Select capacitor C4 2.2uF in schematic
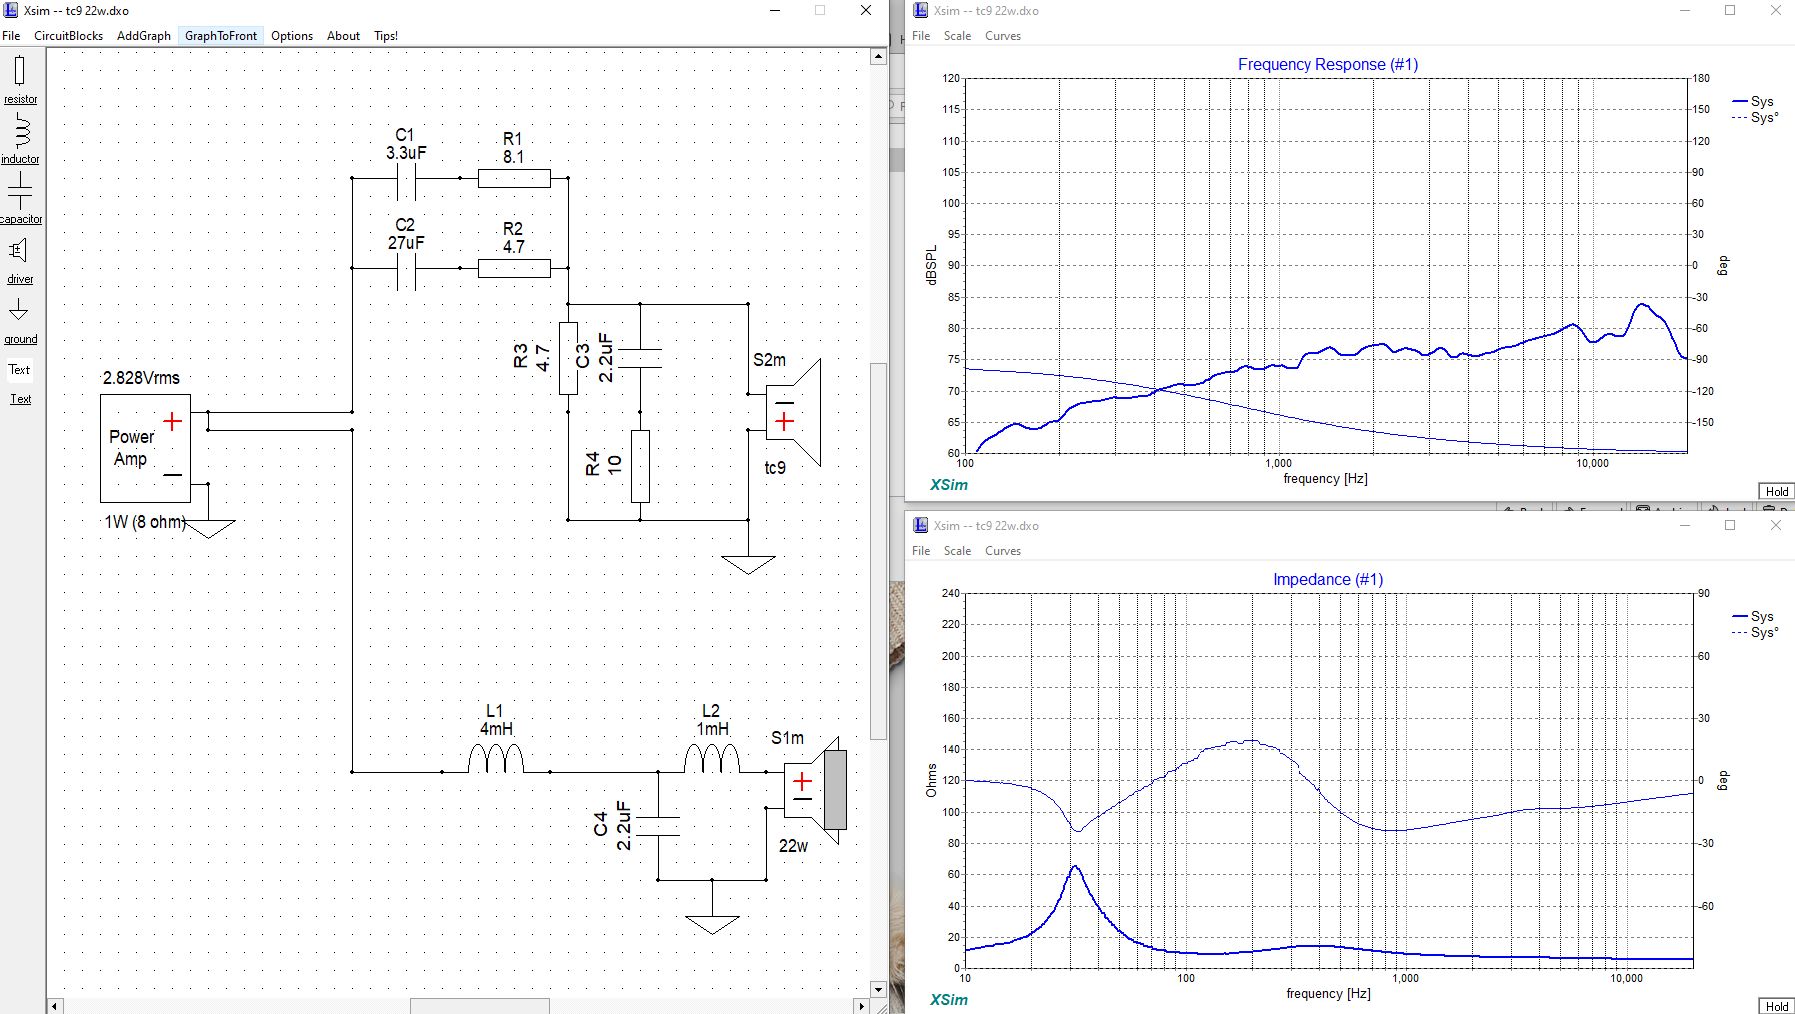Screen dimensions: 1795x1014 (657, 826)
